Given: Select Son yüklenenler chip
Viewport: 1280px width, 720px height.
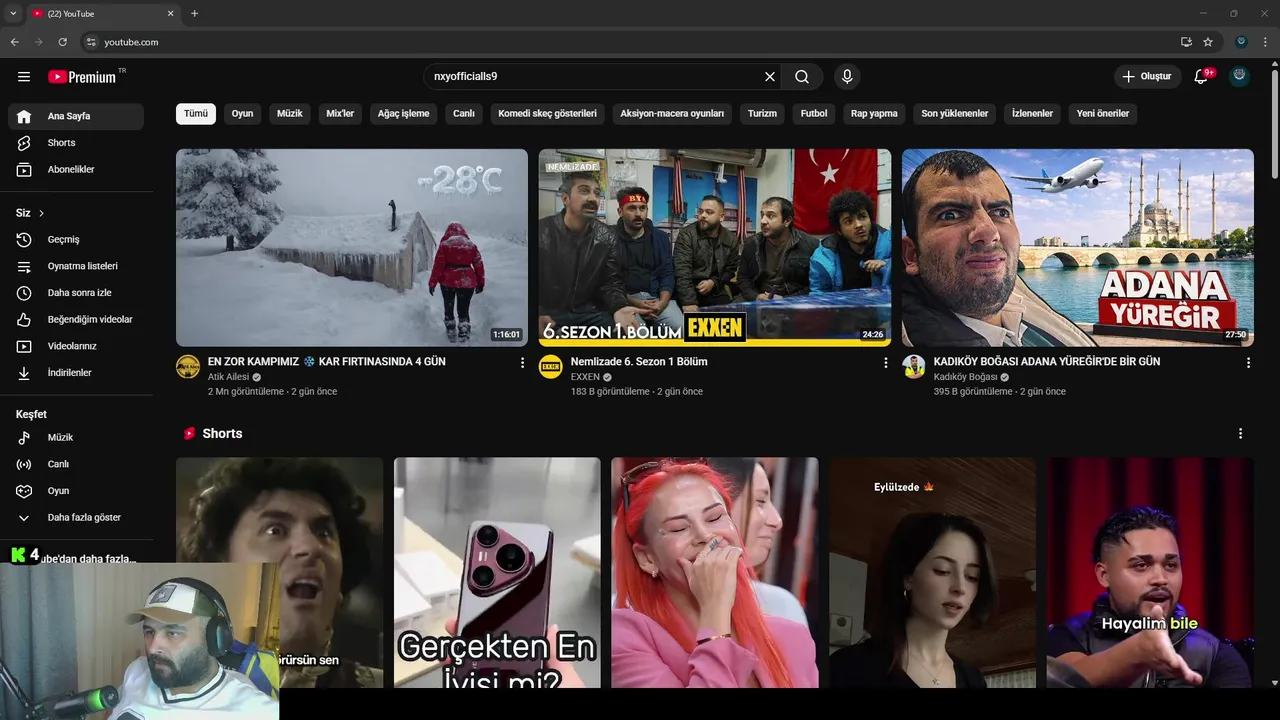Looking at the screenshot, I should tap(955, 114).
